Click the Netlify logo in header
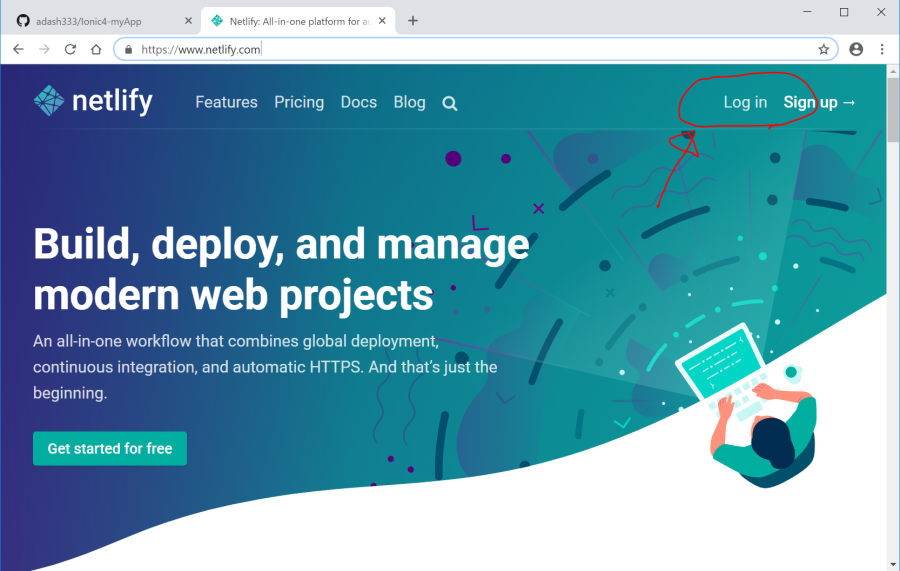Viewport: 900px width, 571px height. point(93,101)
